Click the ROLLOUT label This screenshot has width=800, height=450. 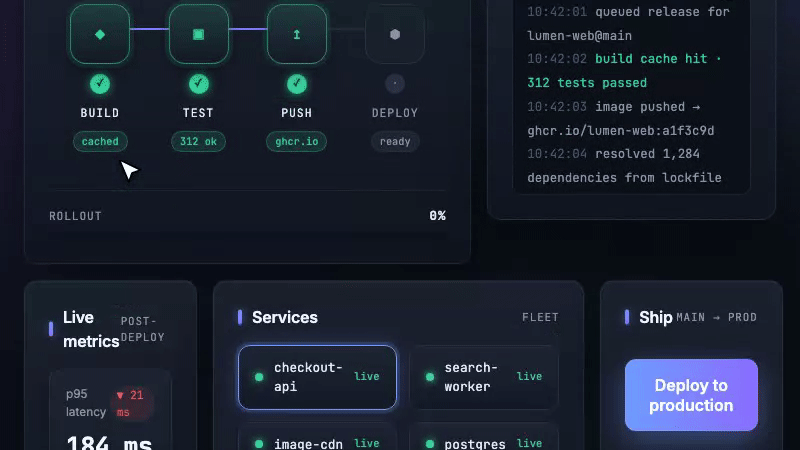click(76, 216)
